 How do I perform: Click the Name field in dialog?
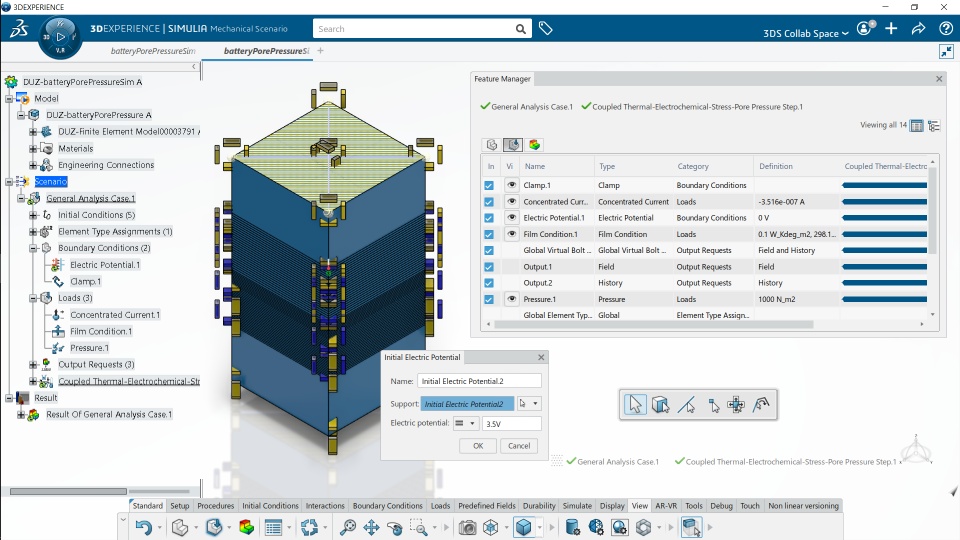pyautogui.click(x=479, y=381)
